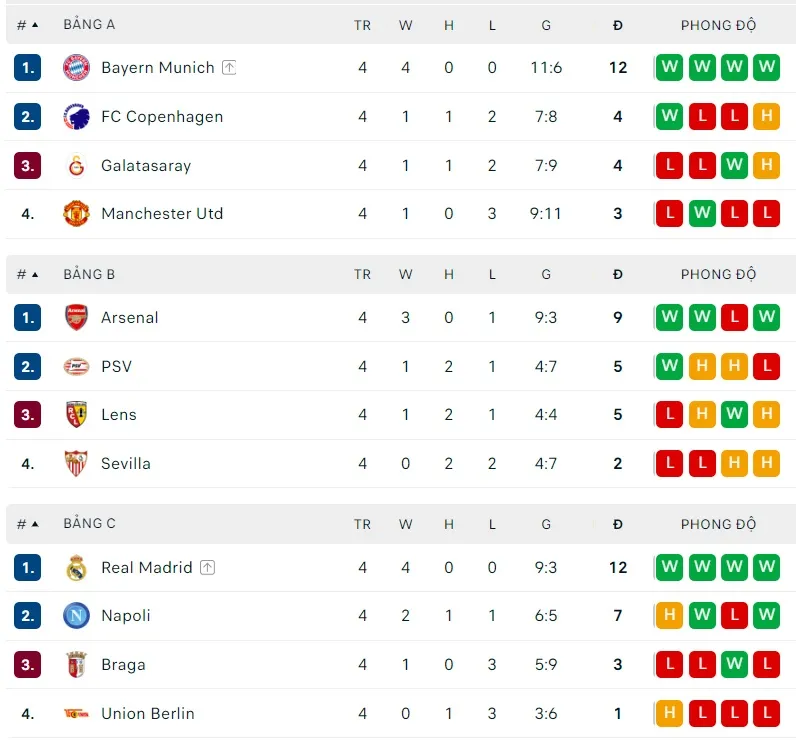
Task: Sort Bảng A by the # rank column
Action: tap(27, 25)
